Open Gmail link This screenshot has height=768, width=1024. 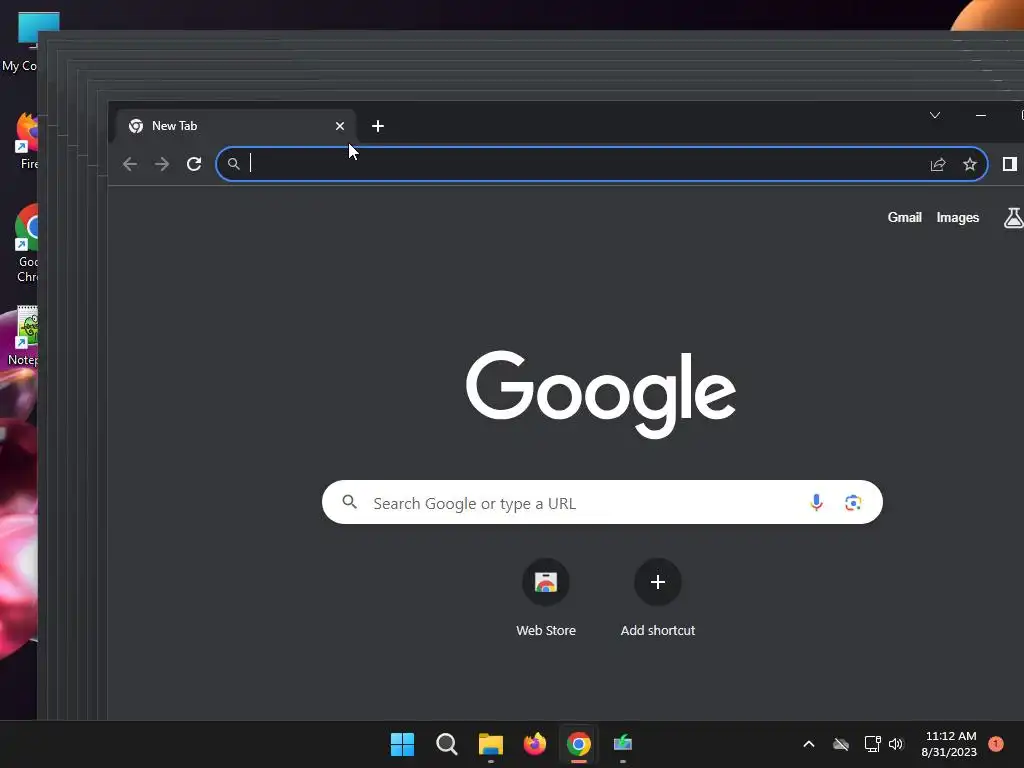tap(904, 217)
